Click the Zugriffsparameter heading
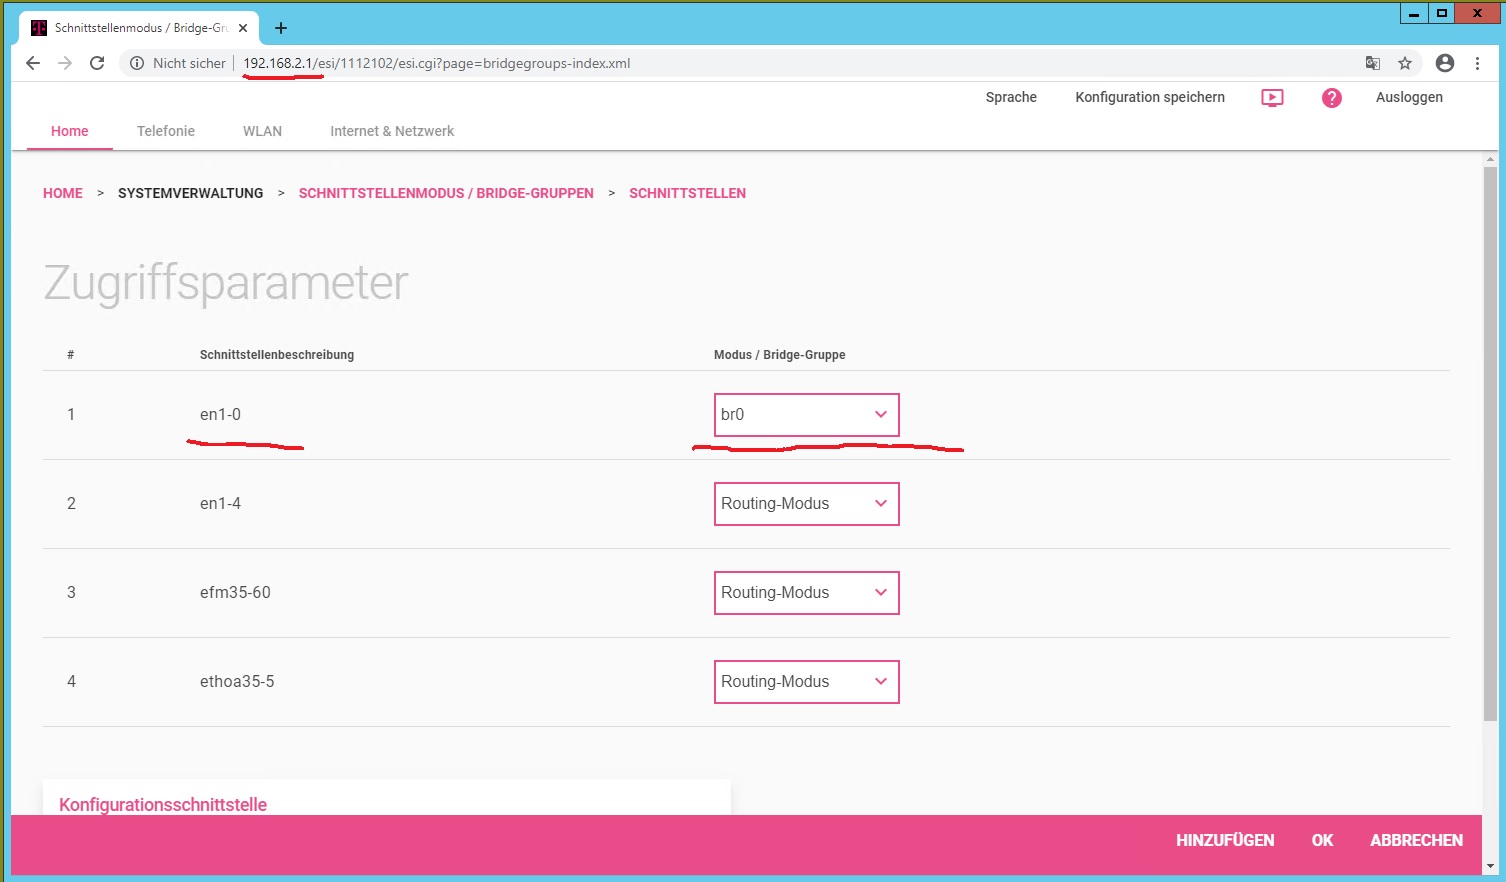The image size is (1506, 882). pos(226,283)
